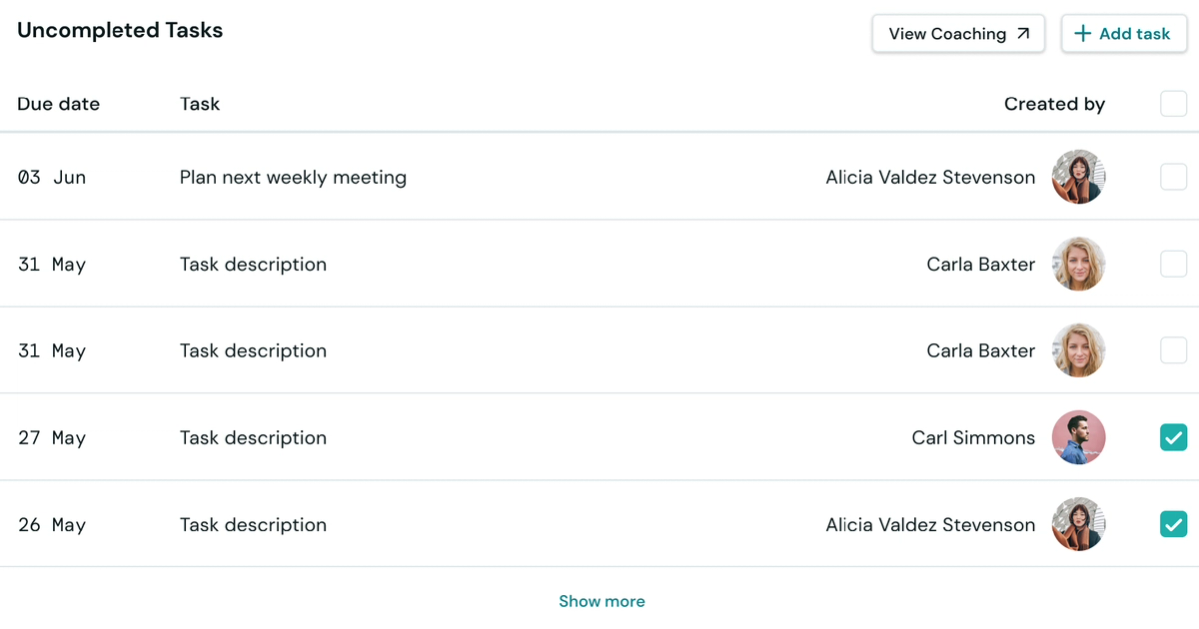This screenshot has height=629, width=1199.
Task: Click the plus icon in Add task
Action: [x=1082, y=34]
